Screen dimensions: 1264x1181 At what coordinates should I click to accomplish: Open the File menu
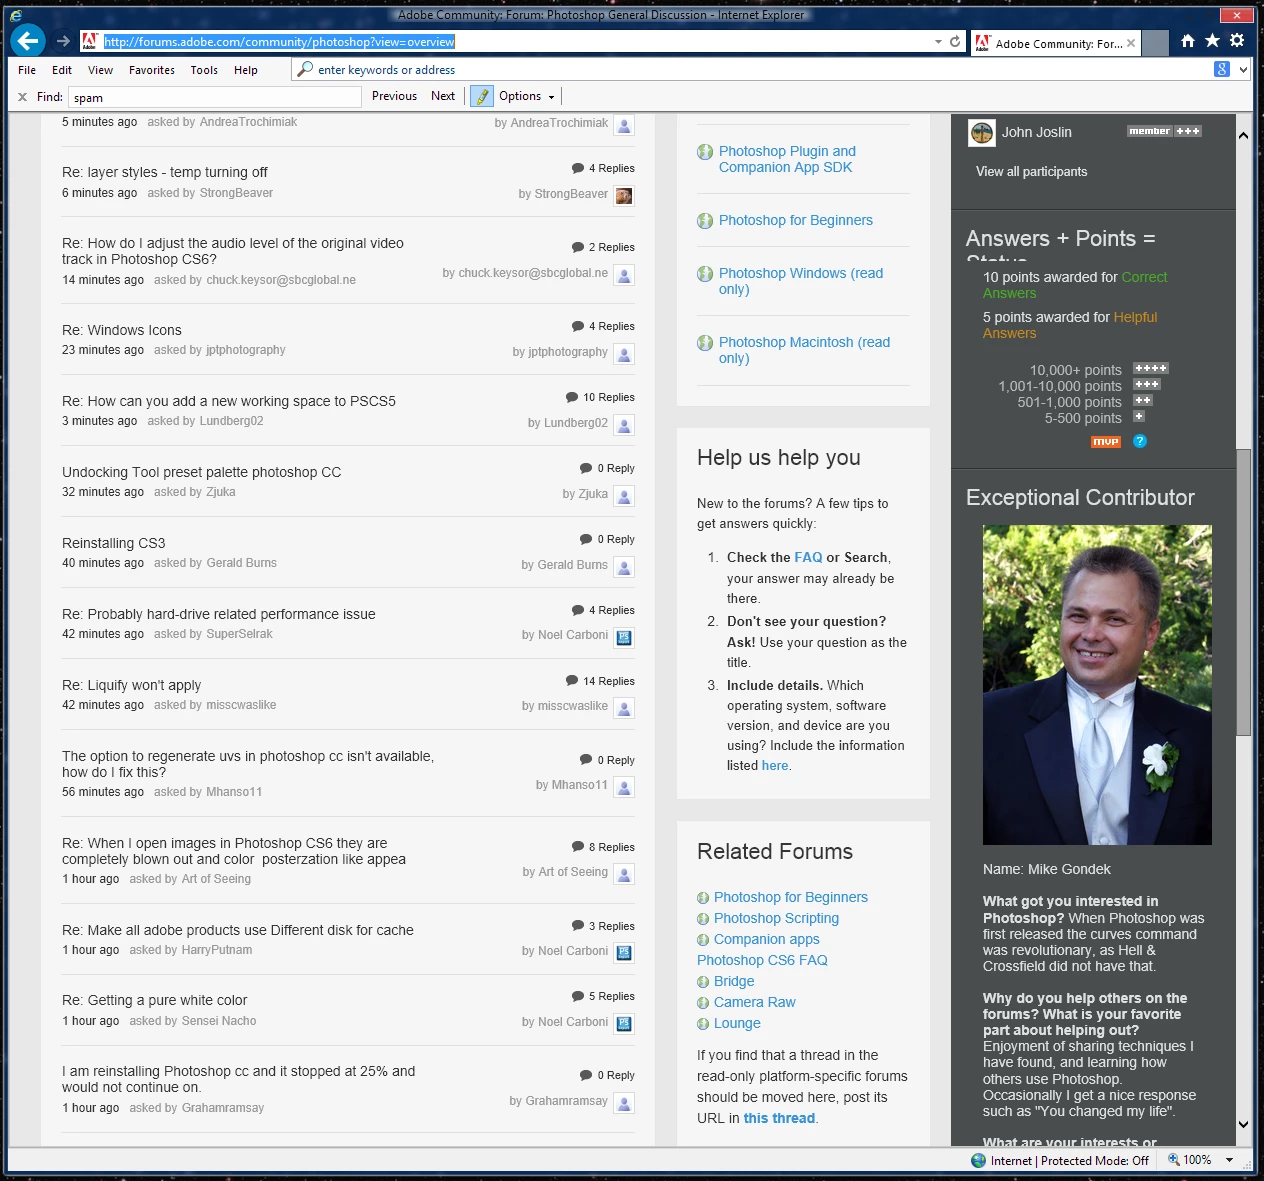(x=27, y=70)
